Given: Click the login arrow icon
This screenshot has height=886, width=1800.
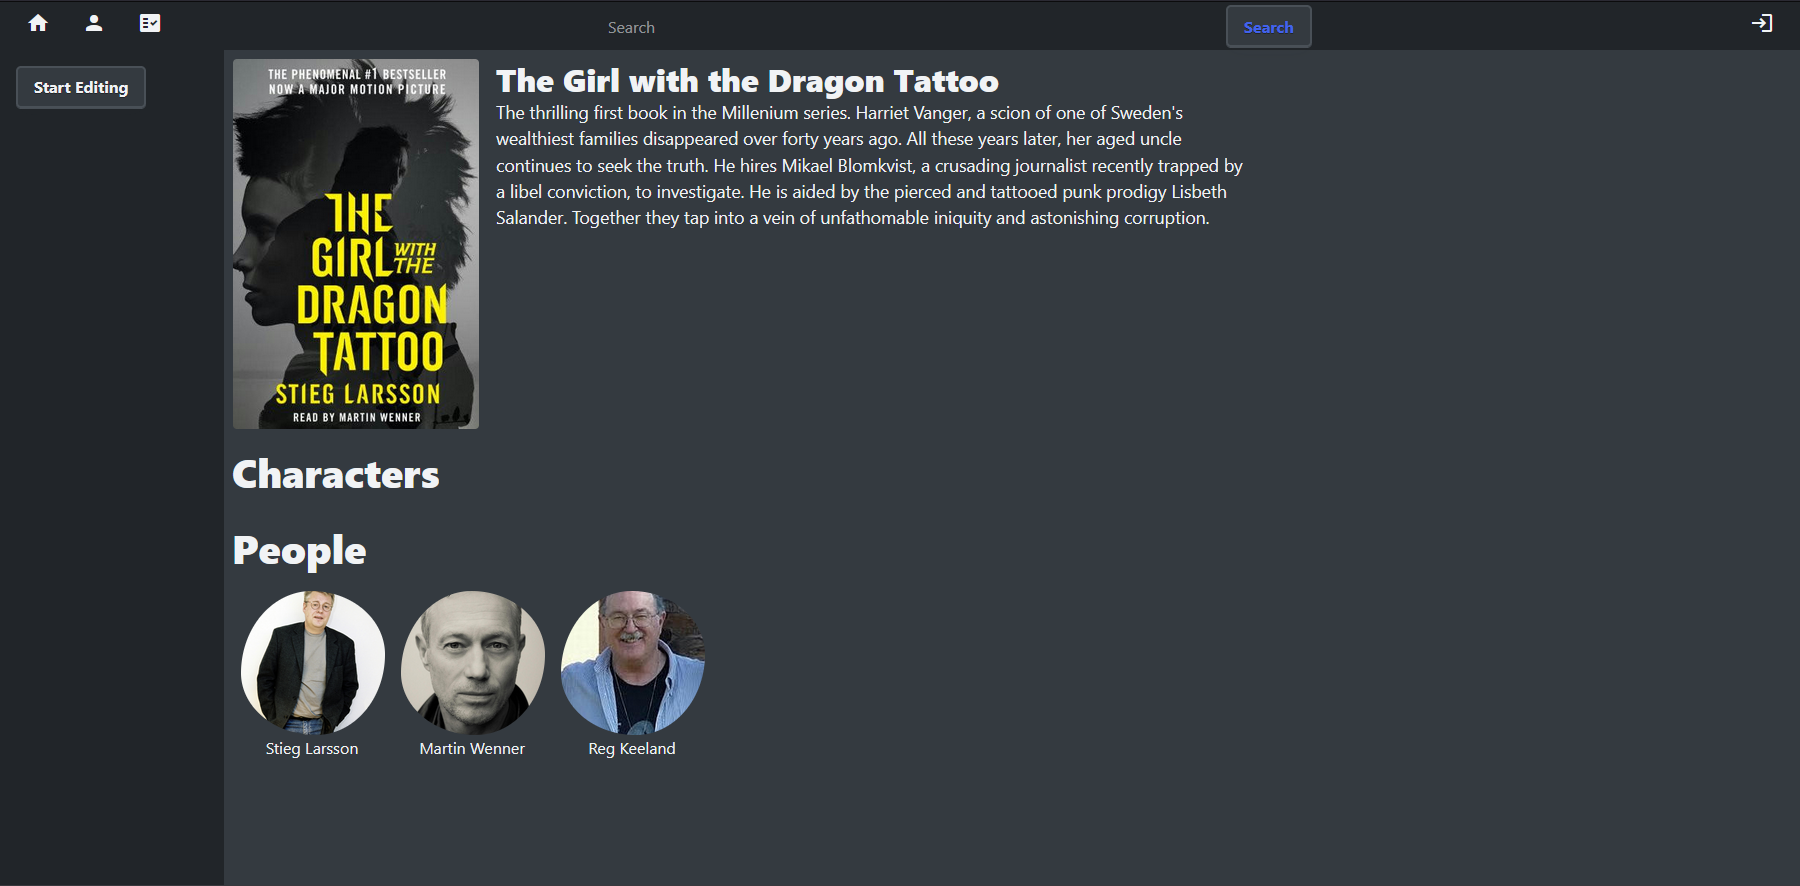Looking at the screenshot, I should point(1762,23).
